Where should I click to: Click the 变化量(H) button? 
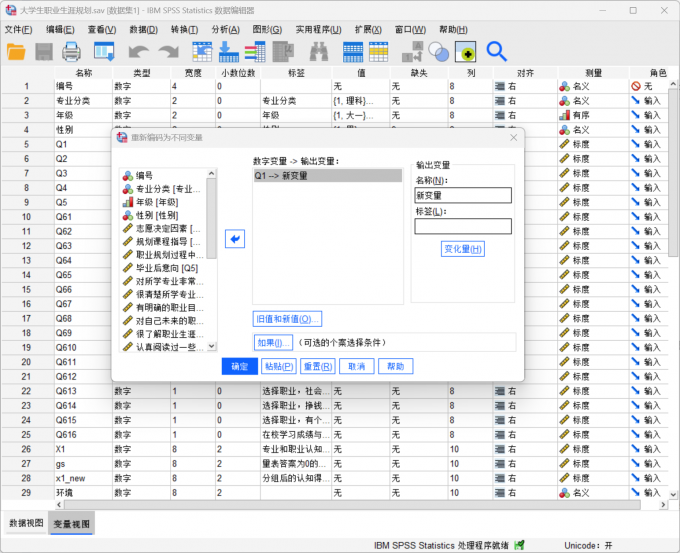pyautogui.click(x=463, y=249)
